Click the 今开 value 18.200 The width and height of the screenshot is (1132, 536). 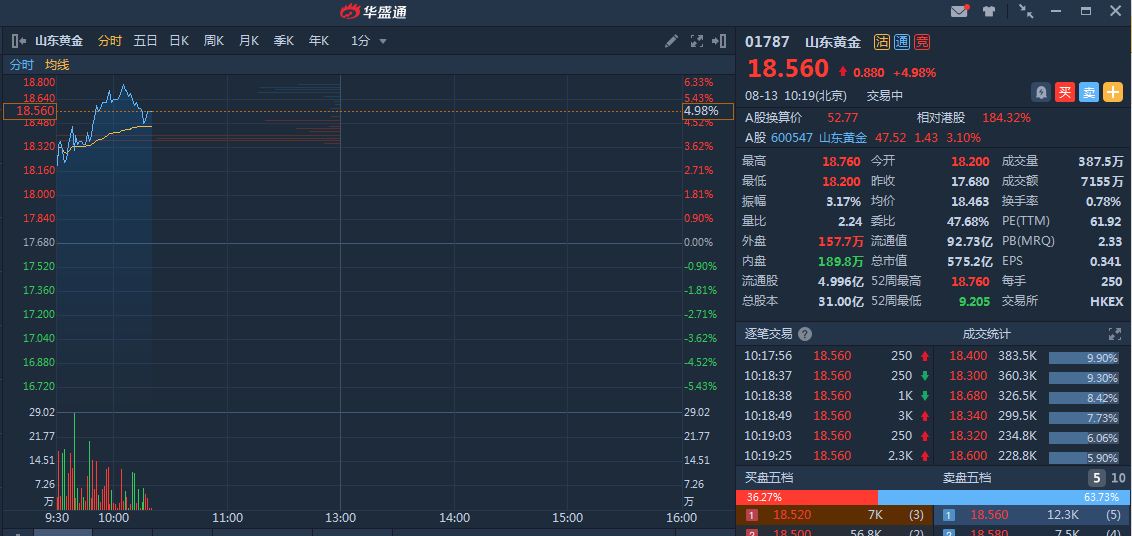pos(970,162)
